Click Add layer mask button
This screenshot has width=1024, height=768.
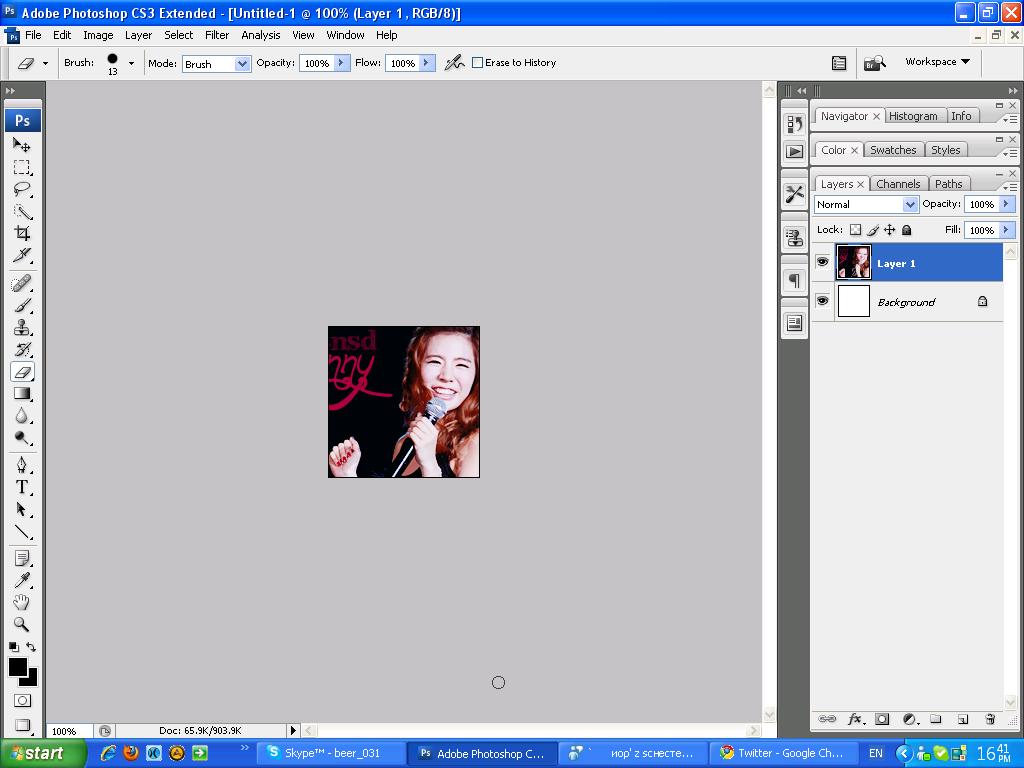tap(882, 719)
